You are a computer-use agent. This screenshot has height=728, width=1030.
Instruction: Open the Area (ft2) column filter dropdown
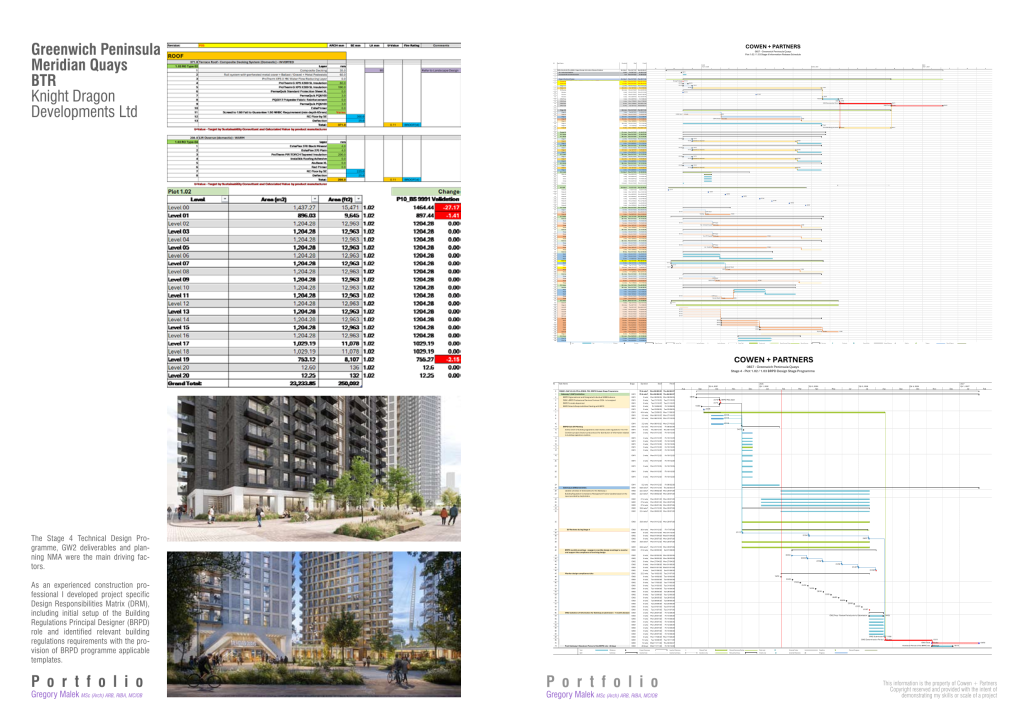[x=359, y=199]
